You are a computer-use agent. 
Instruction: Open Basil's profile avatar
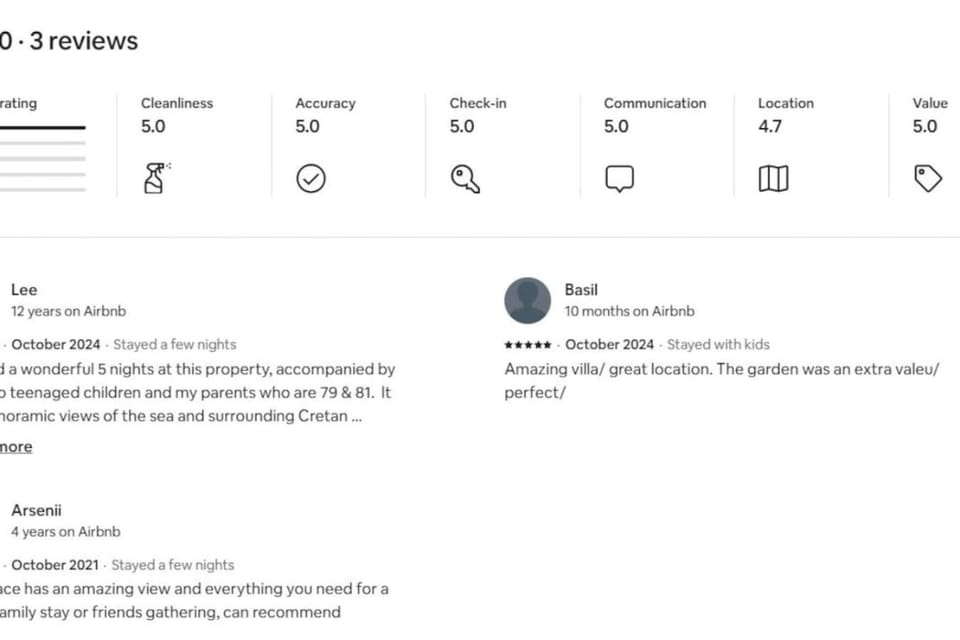pyautogui.click(x=527, y=301)
